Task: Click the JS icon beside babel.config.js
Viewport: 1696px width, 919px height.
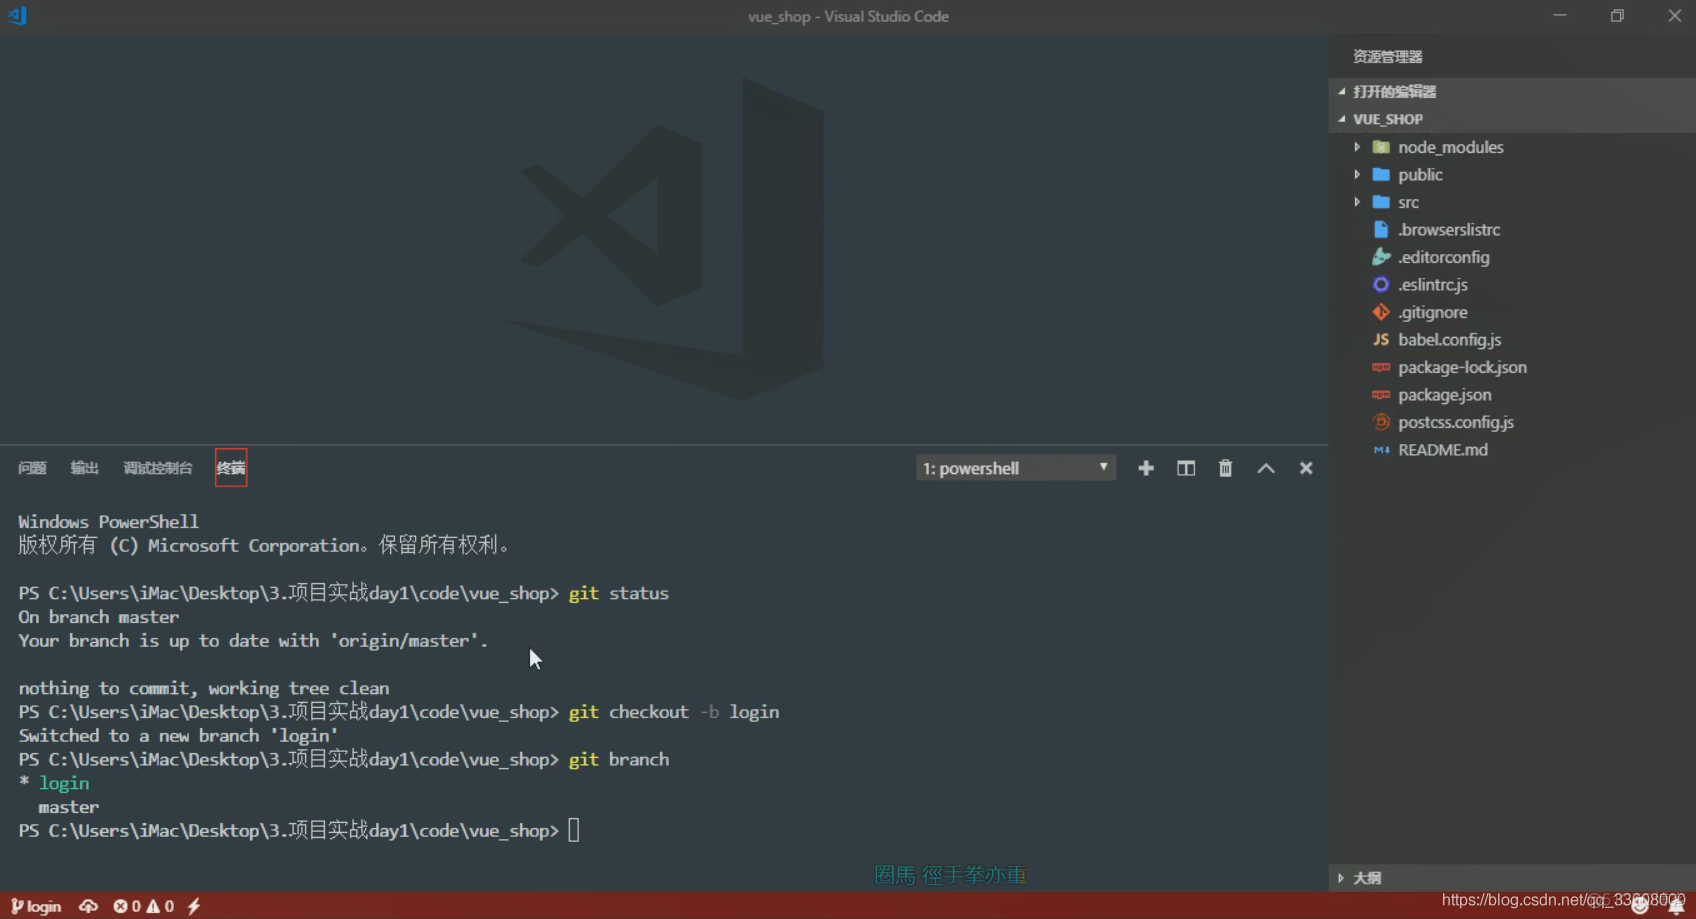Action: 1381,340
